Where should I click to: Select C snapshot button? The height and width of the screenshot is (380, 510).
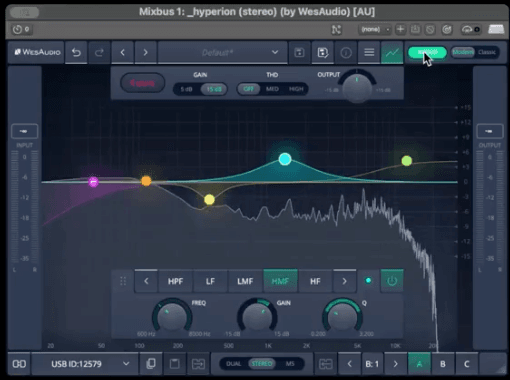click(466, 364)
